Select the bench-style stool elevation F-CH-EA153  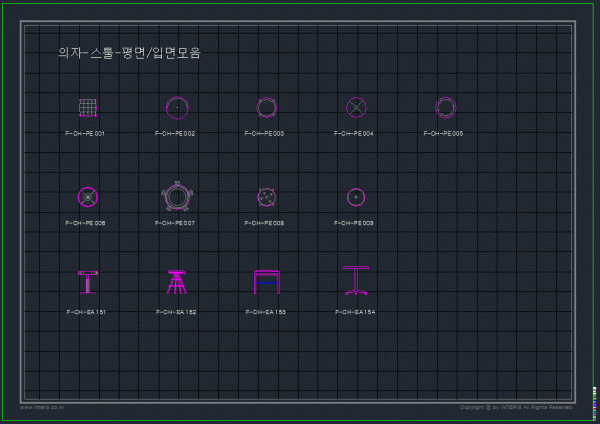(267, 283)
